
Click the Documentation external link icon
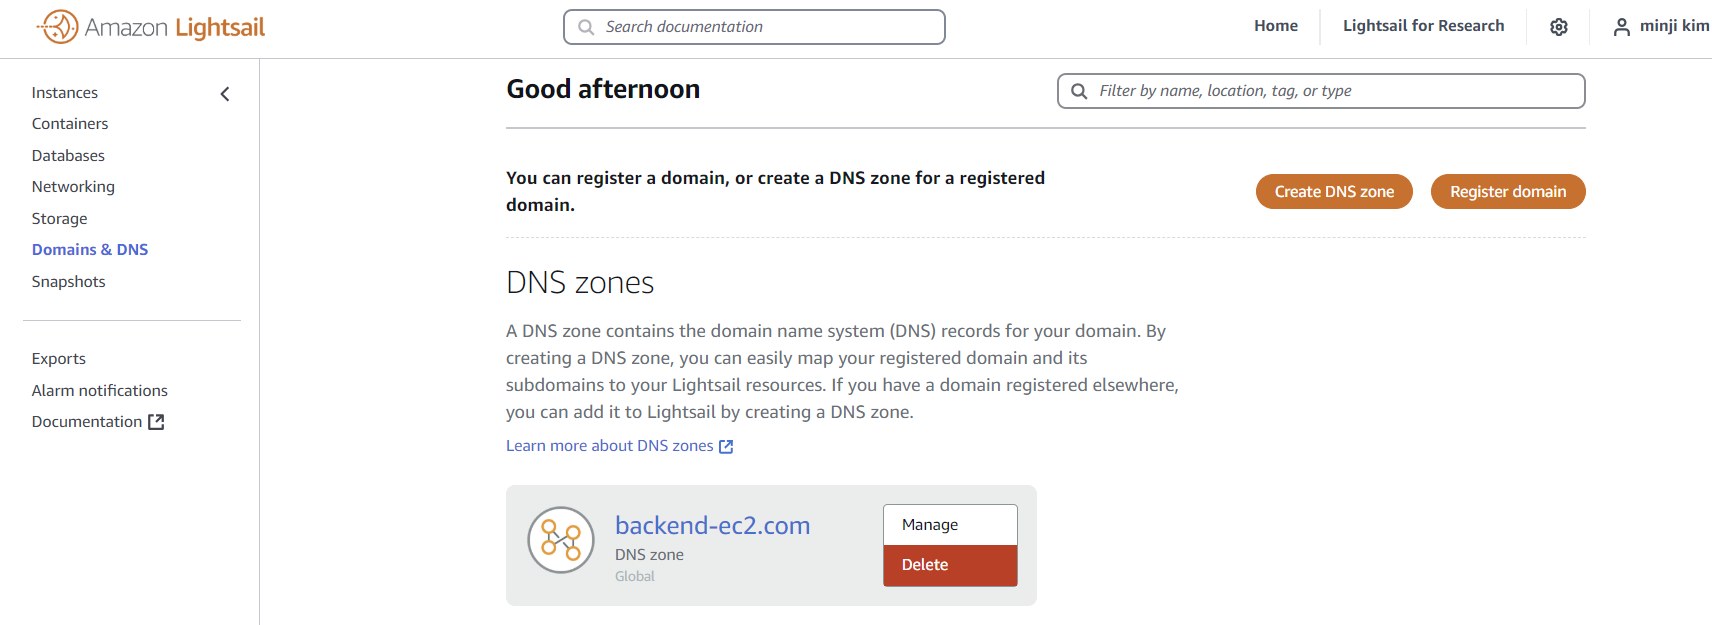(x=156, y=422)
